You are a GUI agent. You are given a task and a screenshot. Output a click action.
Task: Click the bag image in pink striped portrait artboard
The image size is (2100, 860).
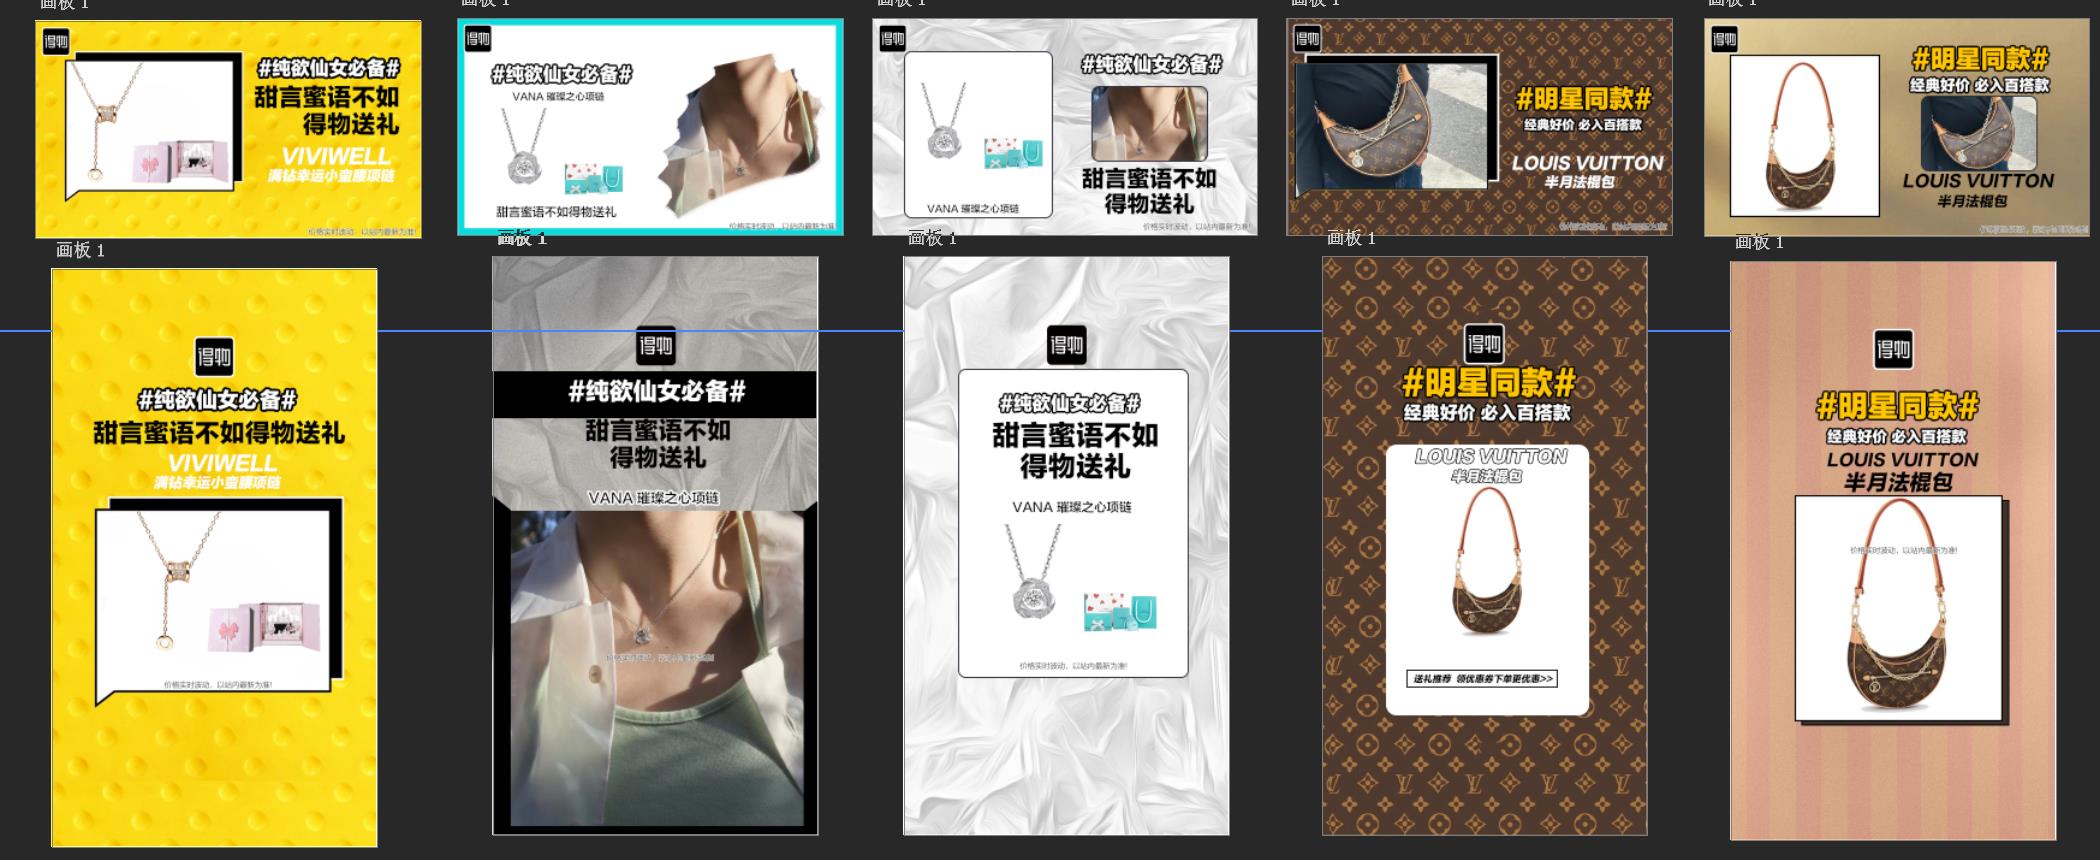click(x=1899, y=607)
